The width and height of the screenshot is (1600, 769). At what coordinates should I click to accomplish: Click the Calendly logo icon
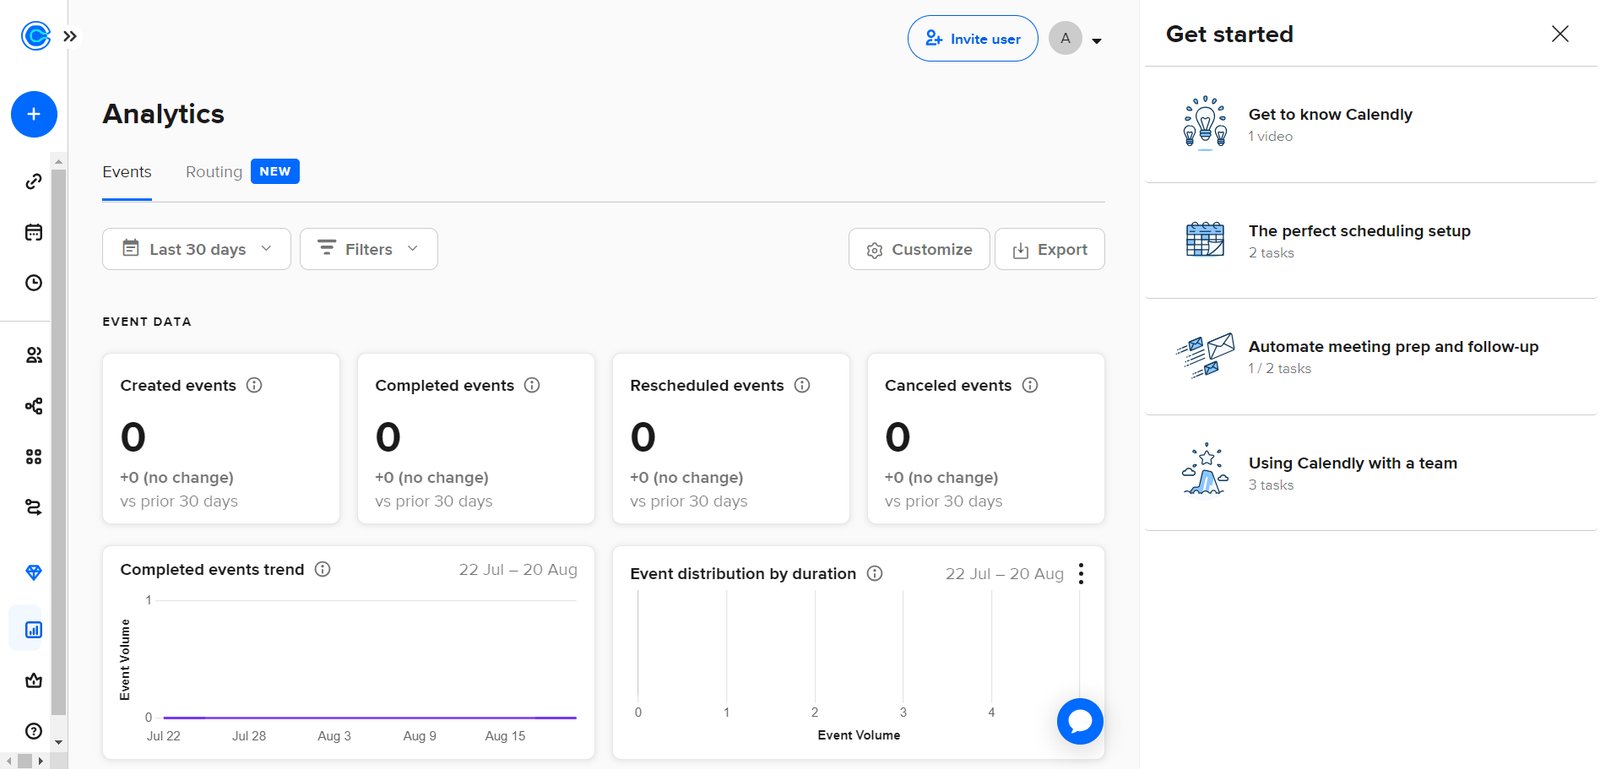click(35, 36)
